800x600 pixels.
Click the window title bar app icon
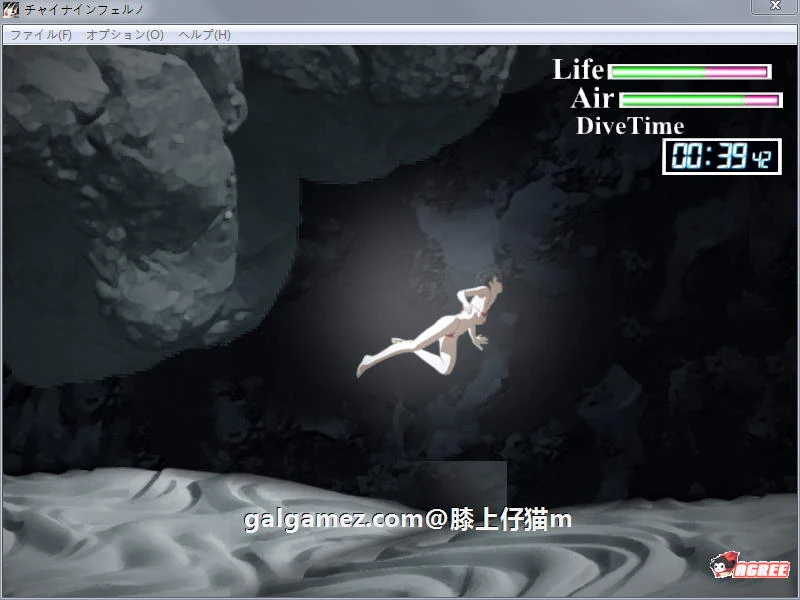pyautogui.click(x=11, y=9)
